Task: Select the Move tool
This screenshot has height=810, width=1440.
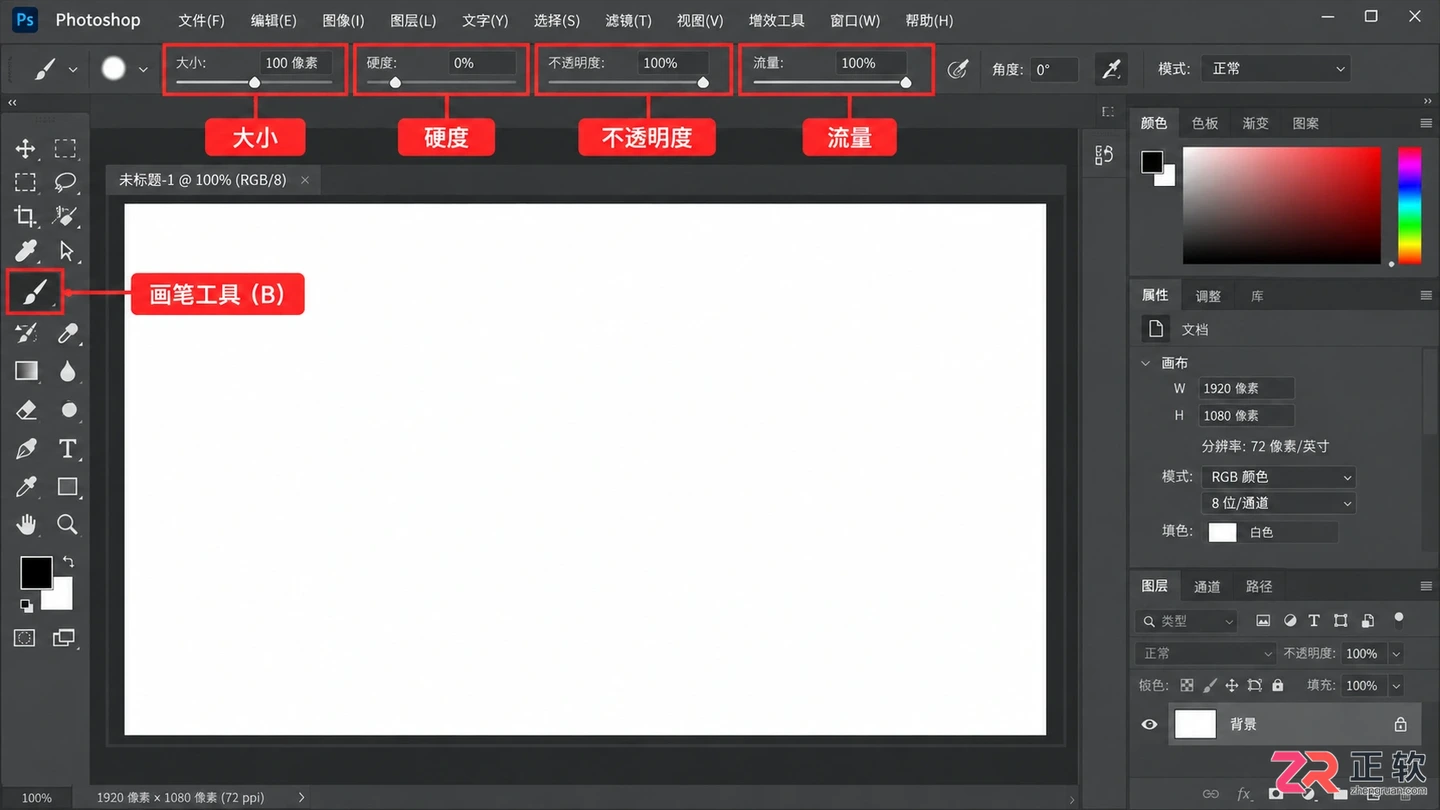Action: pyautogui.click(x=26, y=149)
